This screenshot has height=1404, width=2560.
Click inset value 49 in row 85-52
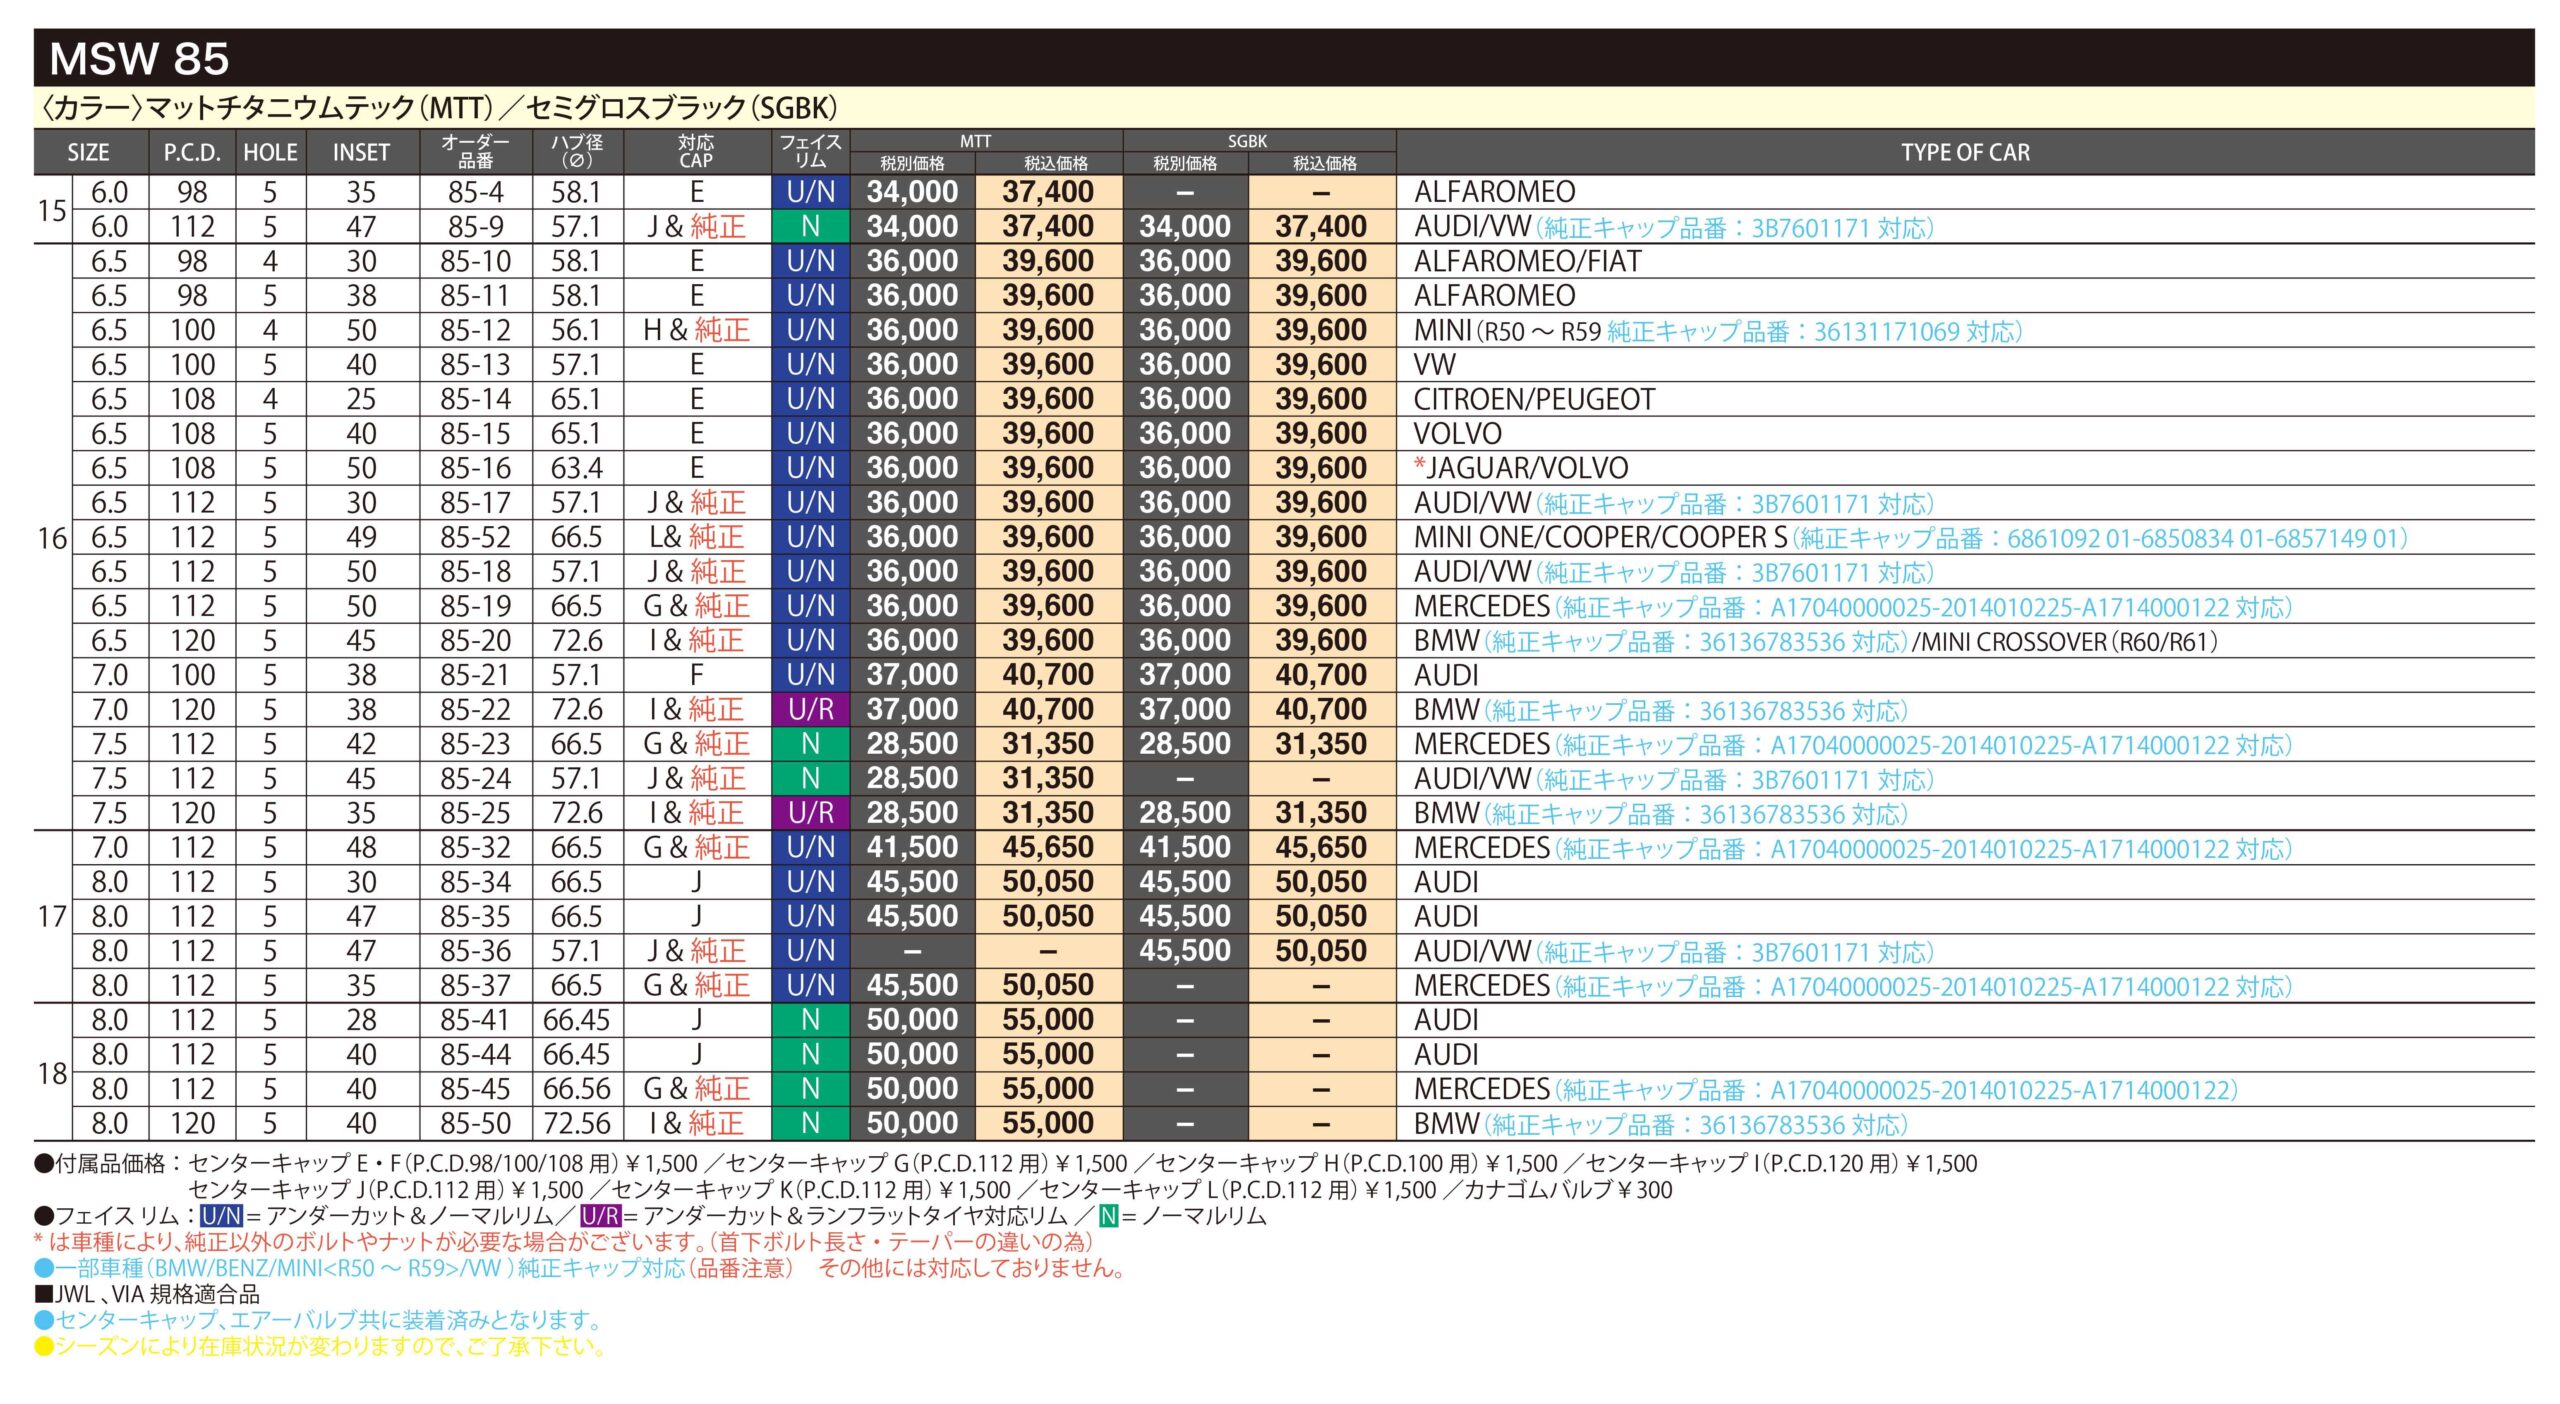pyautogui.click(x=361, y=537)
